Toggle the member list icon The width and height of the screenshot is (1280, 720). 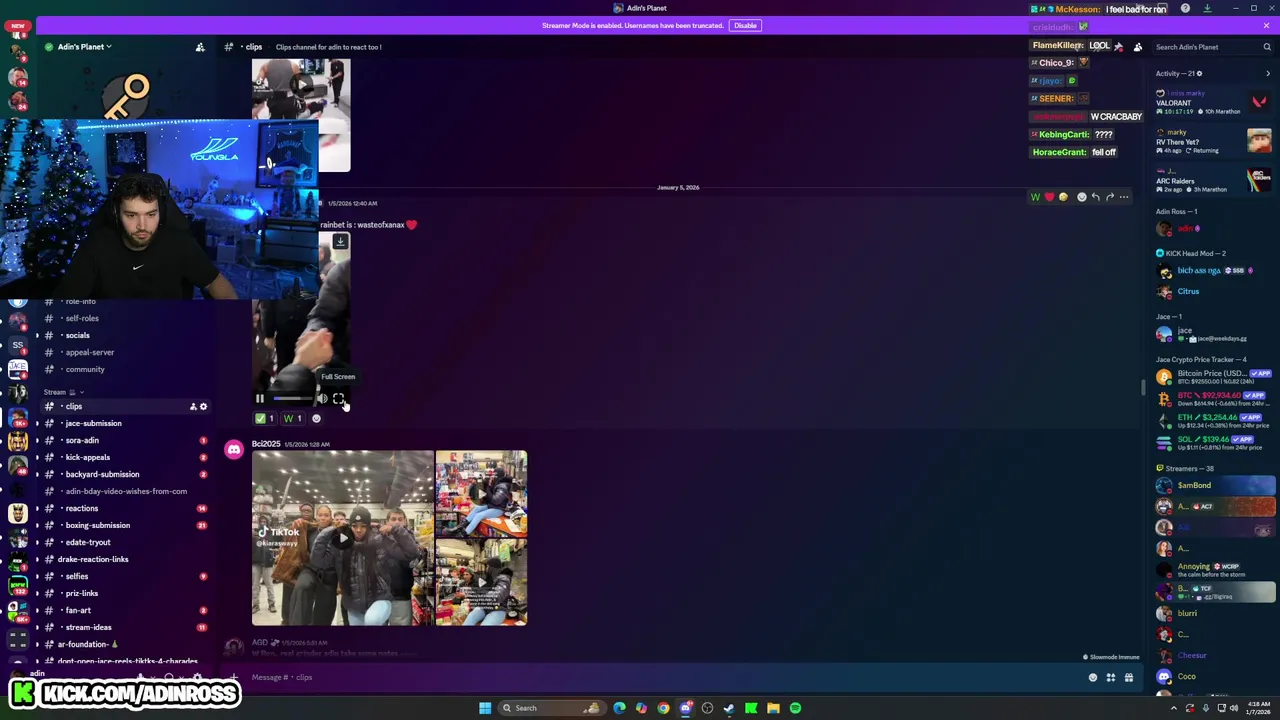tap(1137, 47)
